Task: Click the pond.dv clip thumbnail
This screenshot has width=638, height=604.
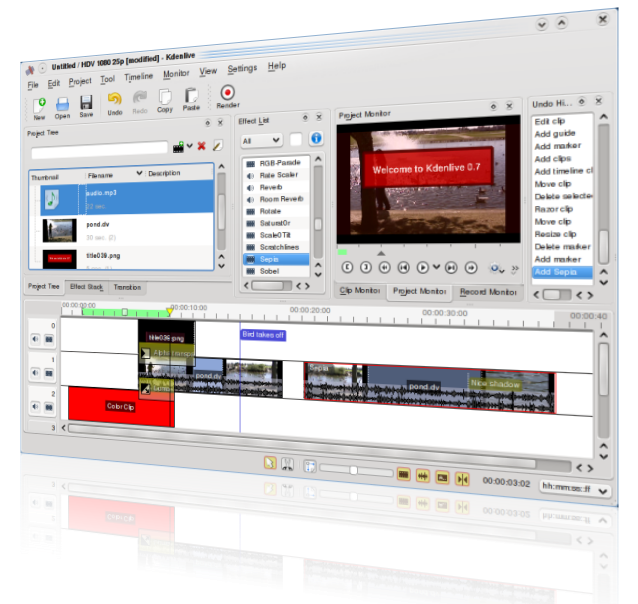Action: coord(59,230)
